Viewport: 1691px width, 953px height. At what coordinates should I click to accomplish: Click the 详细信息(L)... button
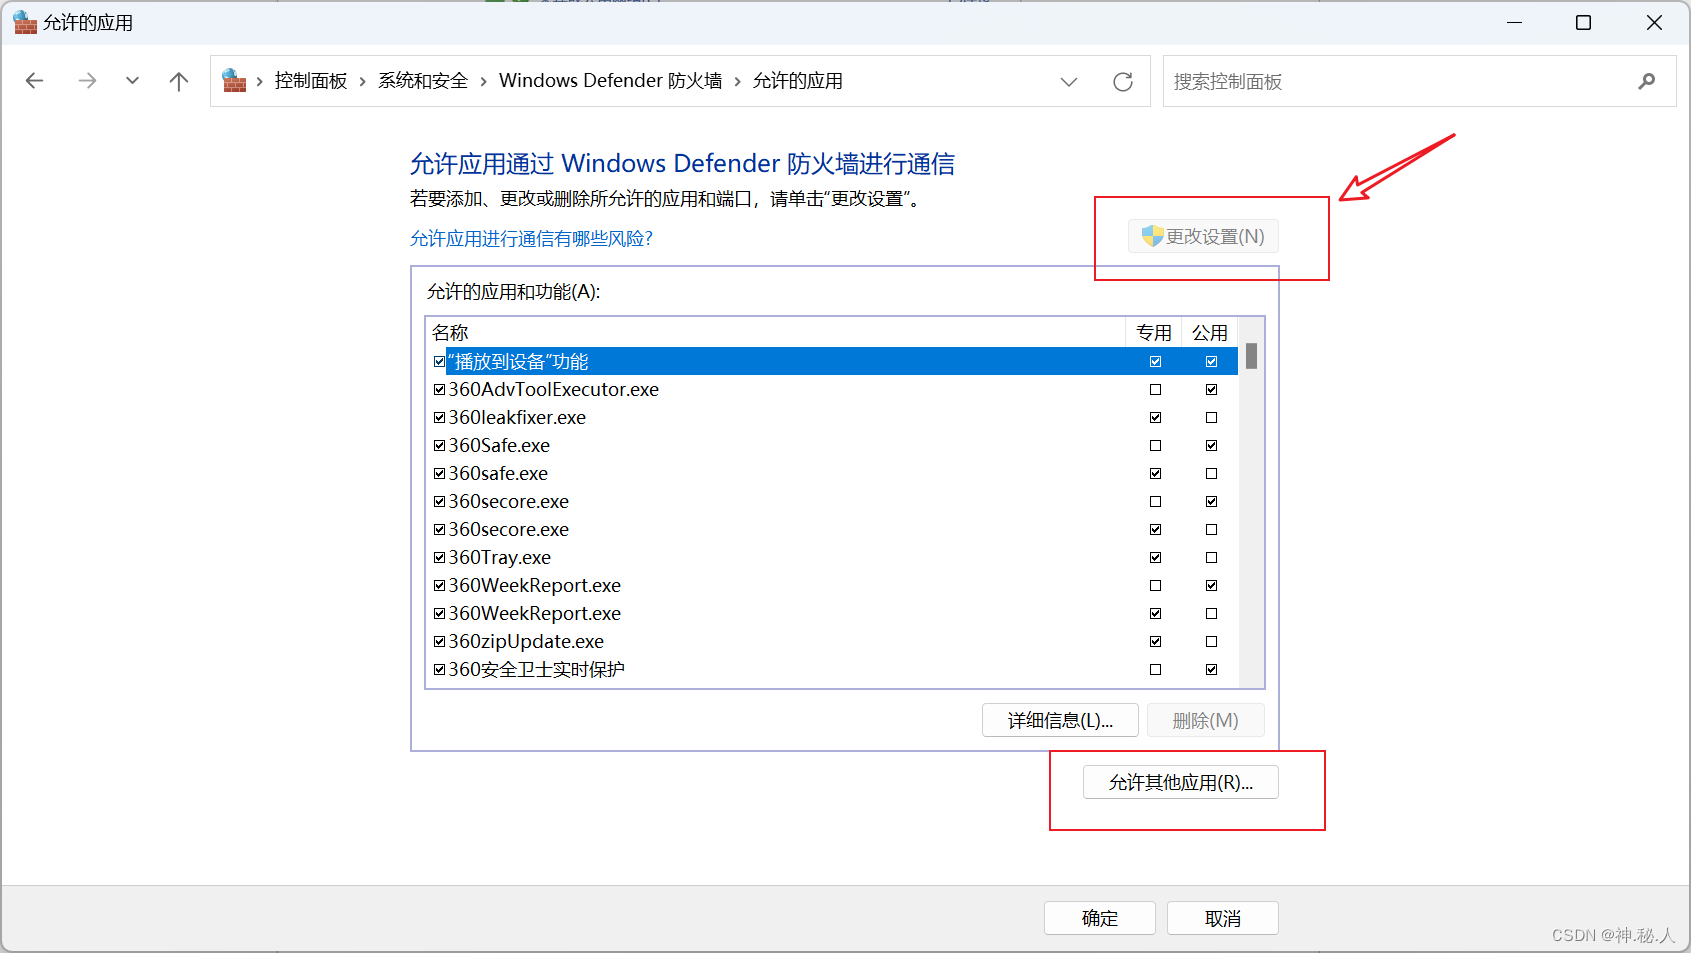tap(1060, 720)
